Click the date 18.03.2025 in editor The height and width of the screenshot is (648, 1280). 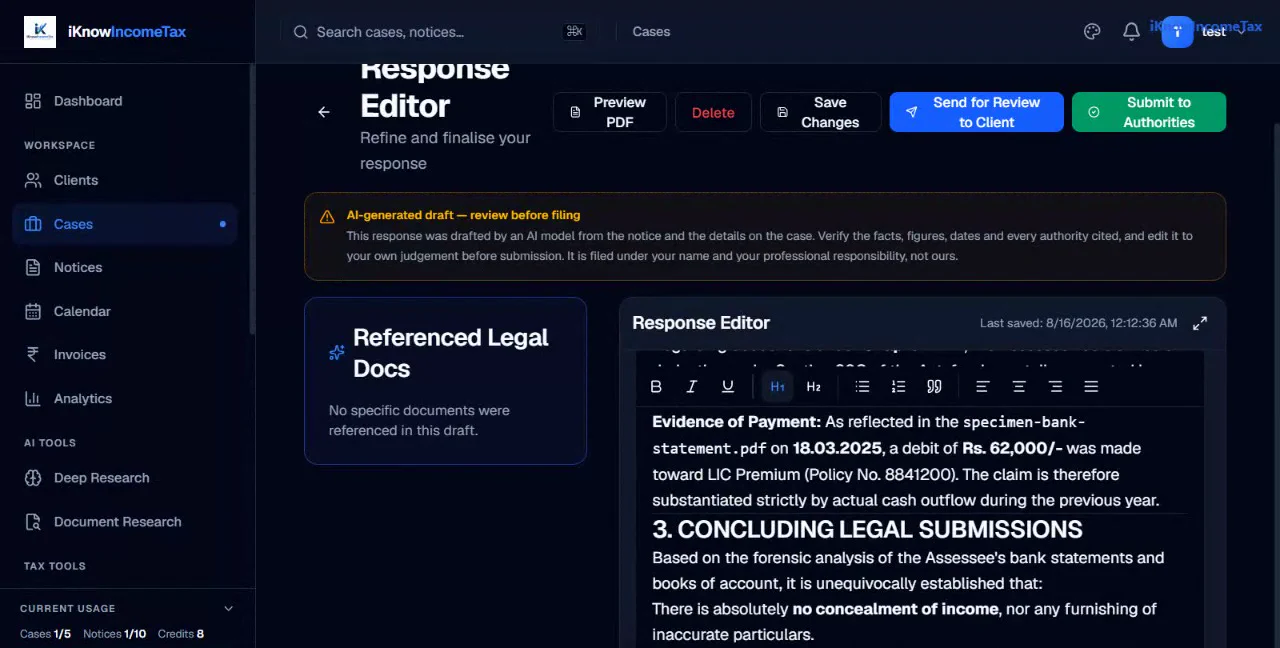[x=838, y=448]
